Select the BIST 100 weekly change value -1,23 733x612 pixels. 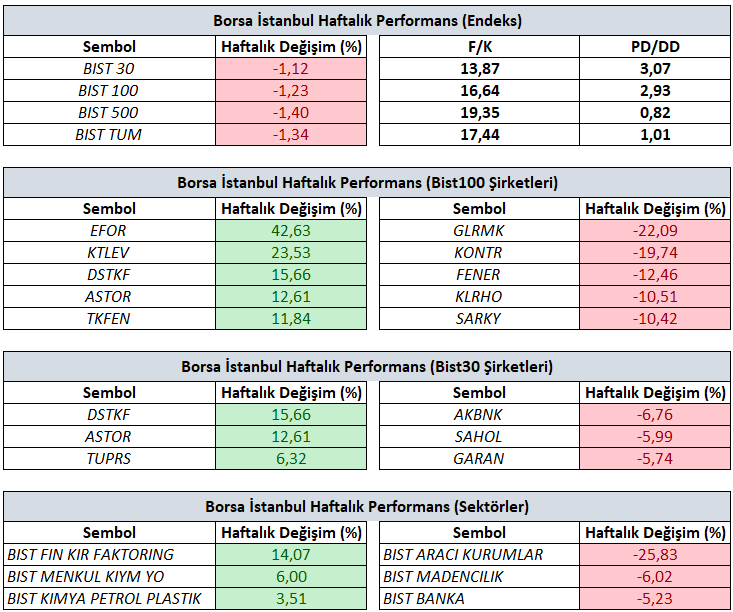click(x=292, y=91)
